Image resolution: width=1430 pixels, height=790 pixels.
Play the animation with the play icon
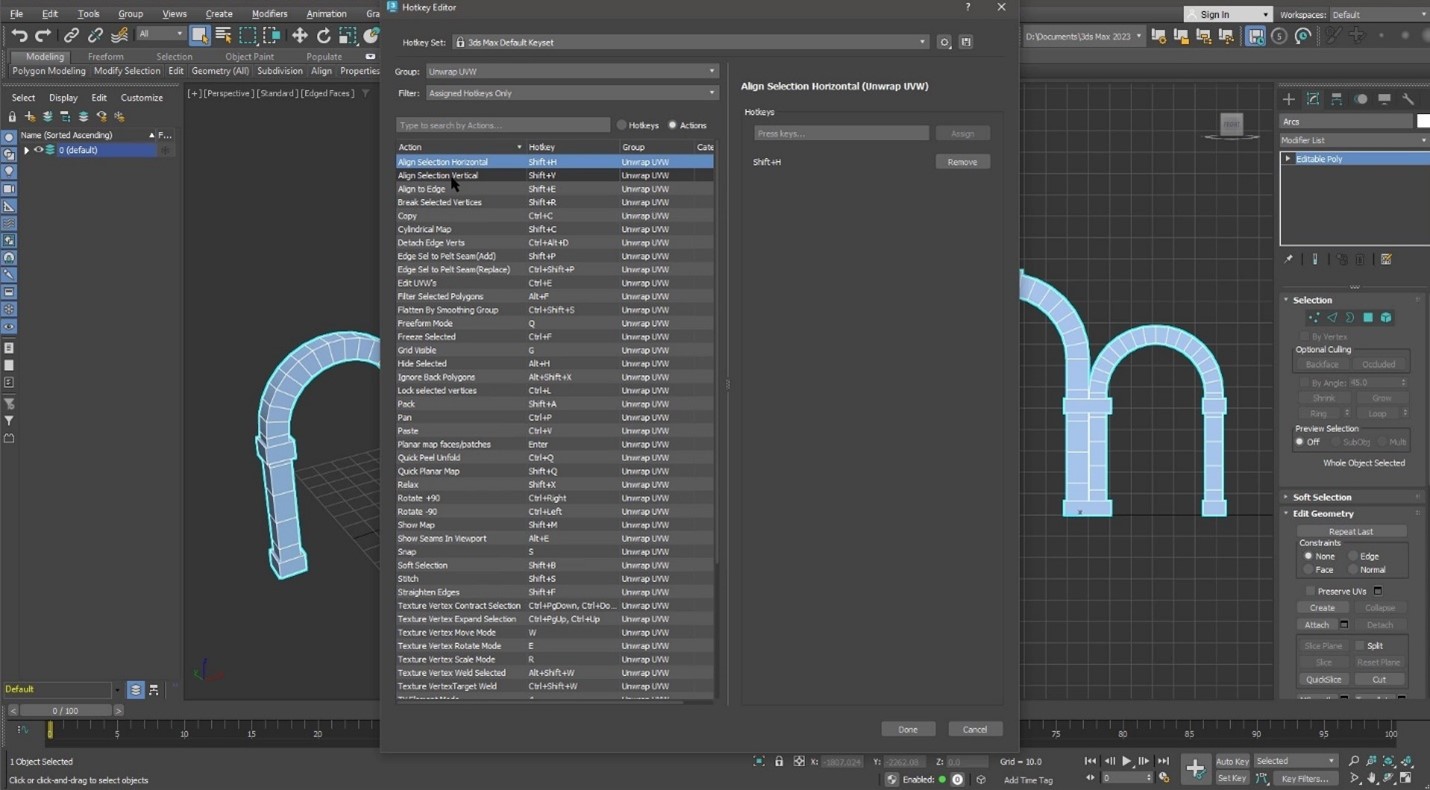[x=1126, y=760]
